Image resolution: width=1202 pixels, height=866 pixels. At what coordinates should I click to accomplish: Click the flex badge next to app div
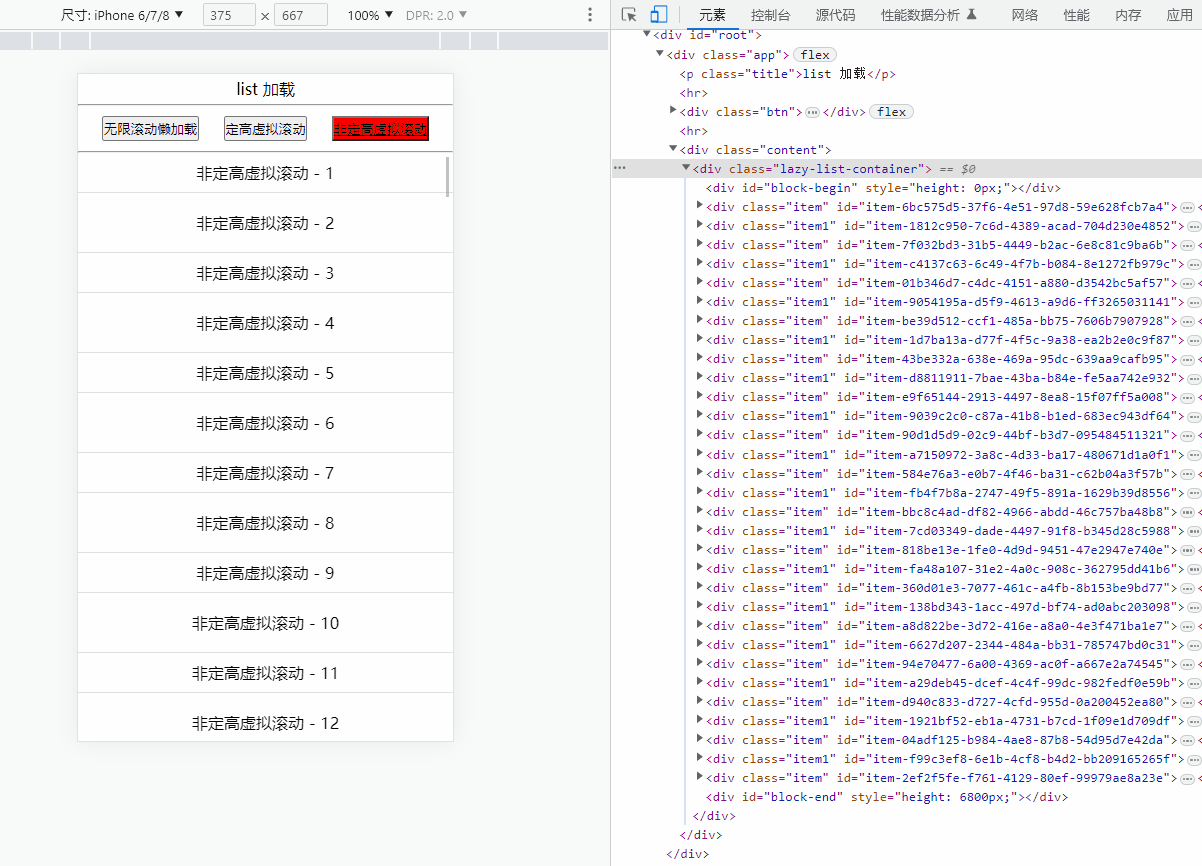pos(815,55)
